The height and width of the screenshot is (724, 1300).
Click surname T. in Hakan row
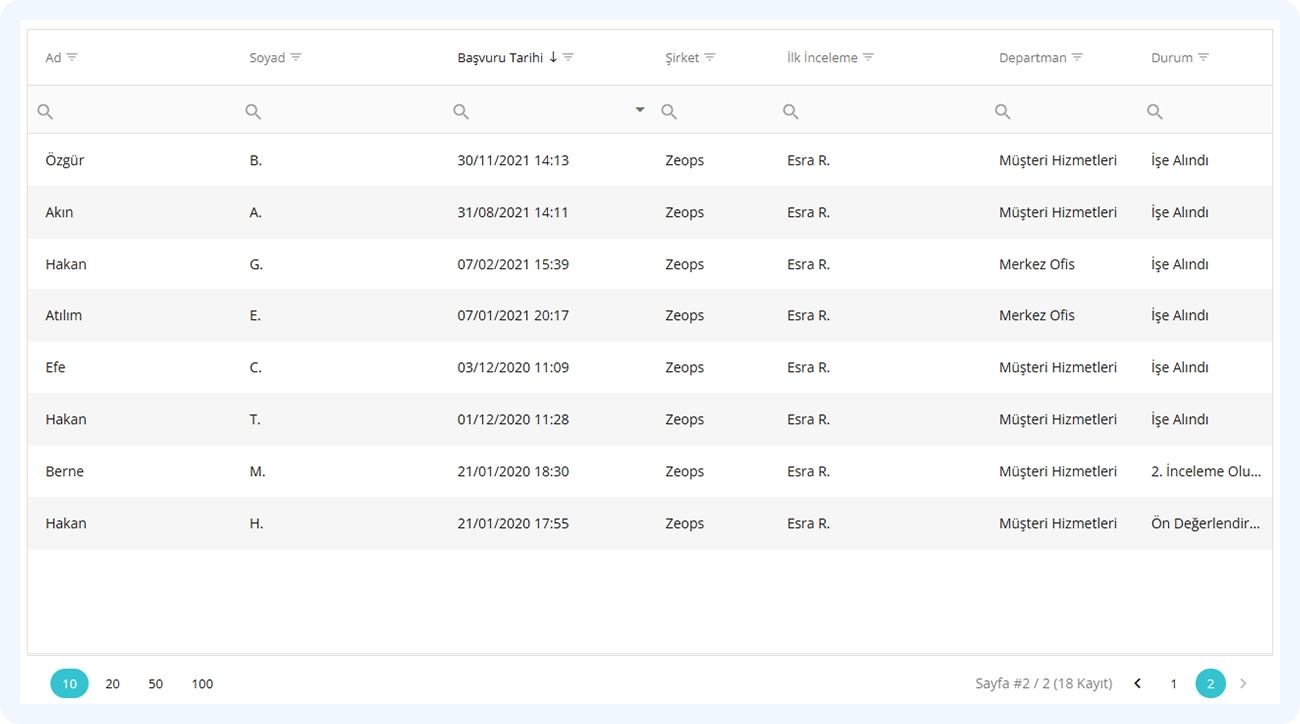tap(255, 419)
